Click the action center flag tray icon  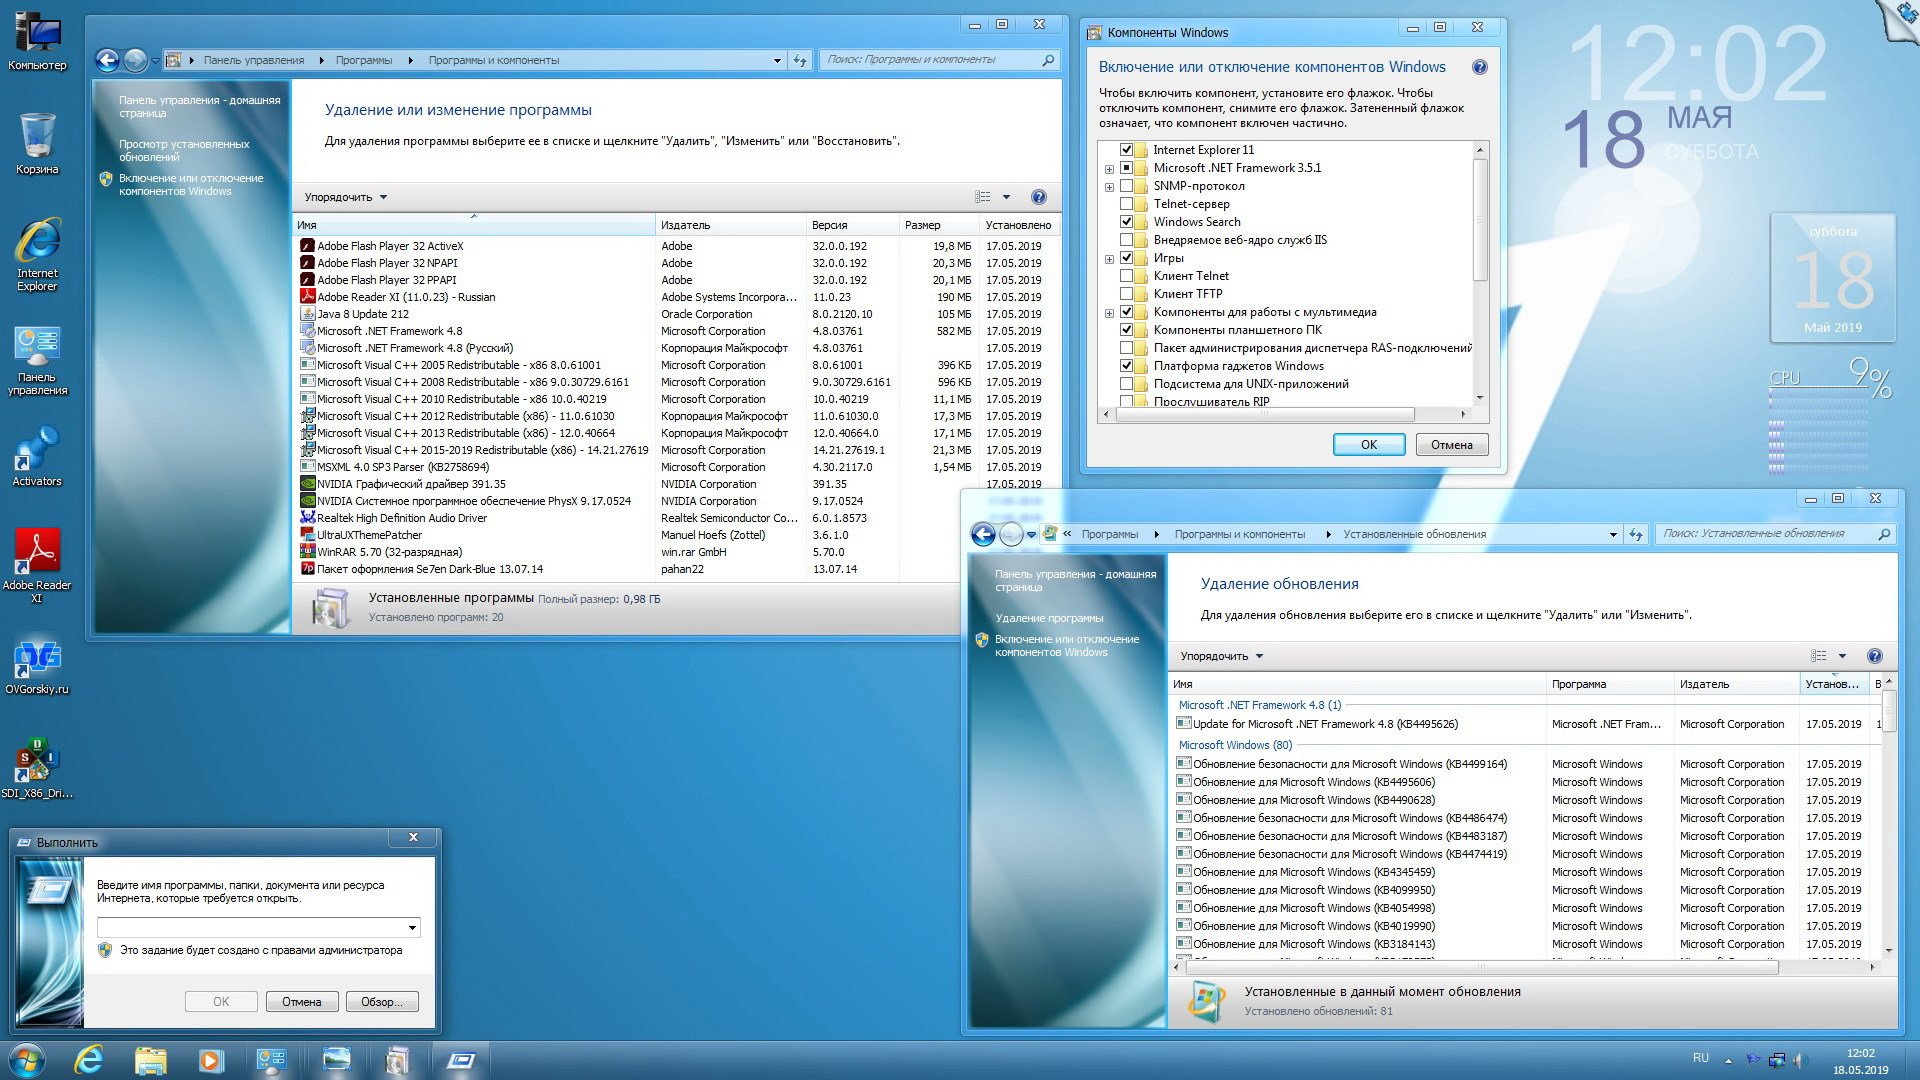[x=1753, y=1060]
